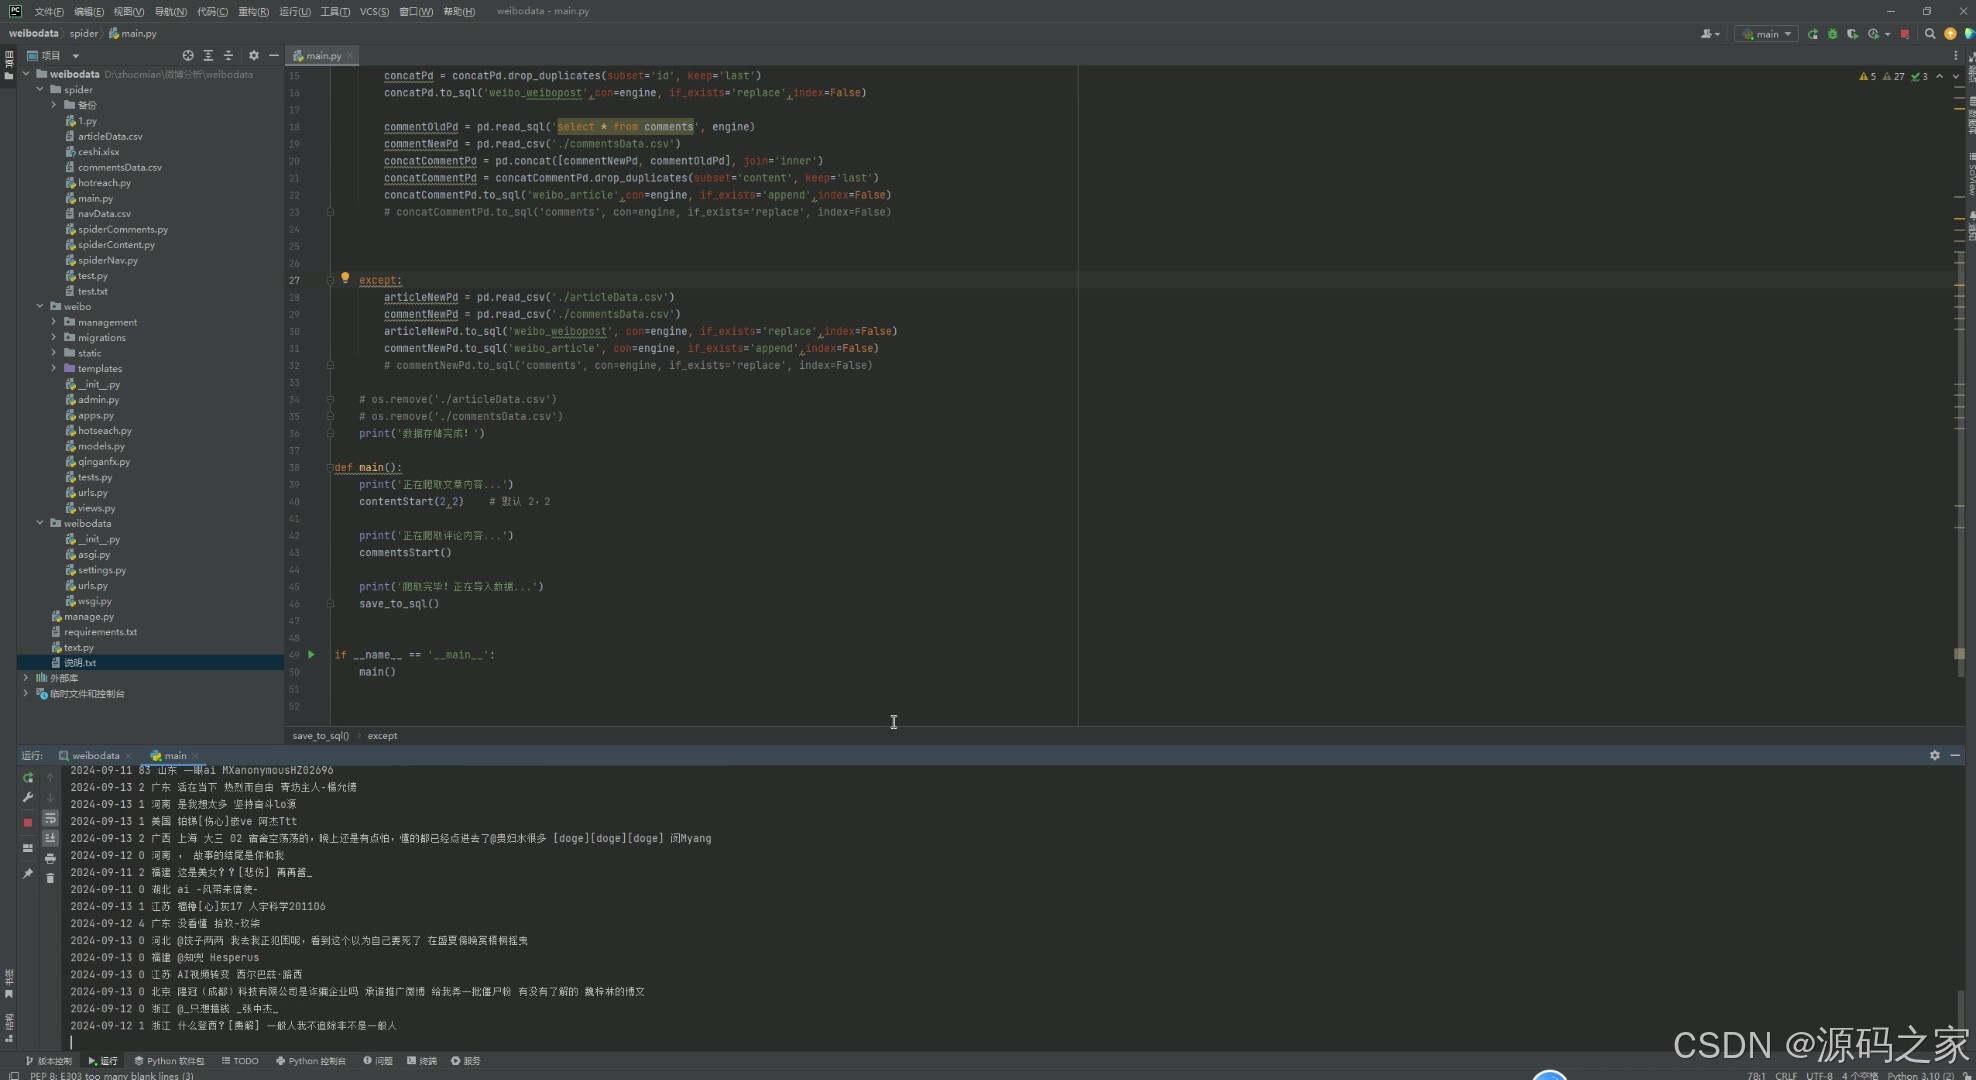
Task: Collapse the weibo folder in project tree
Action: pos(40,307)
